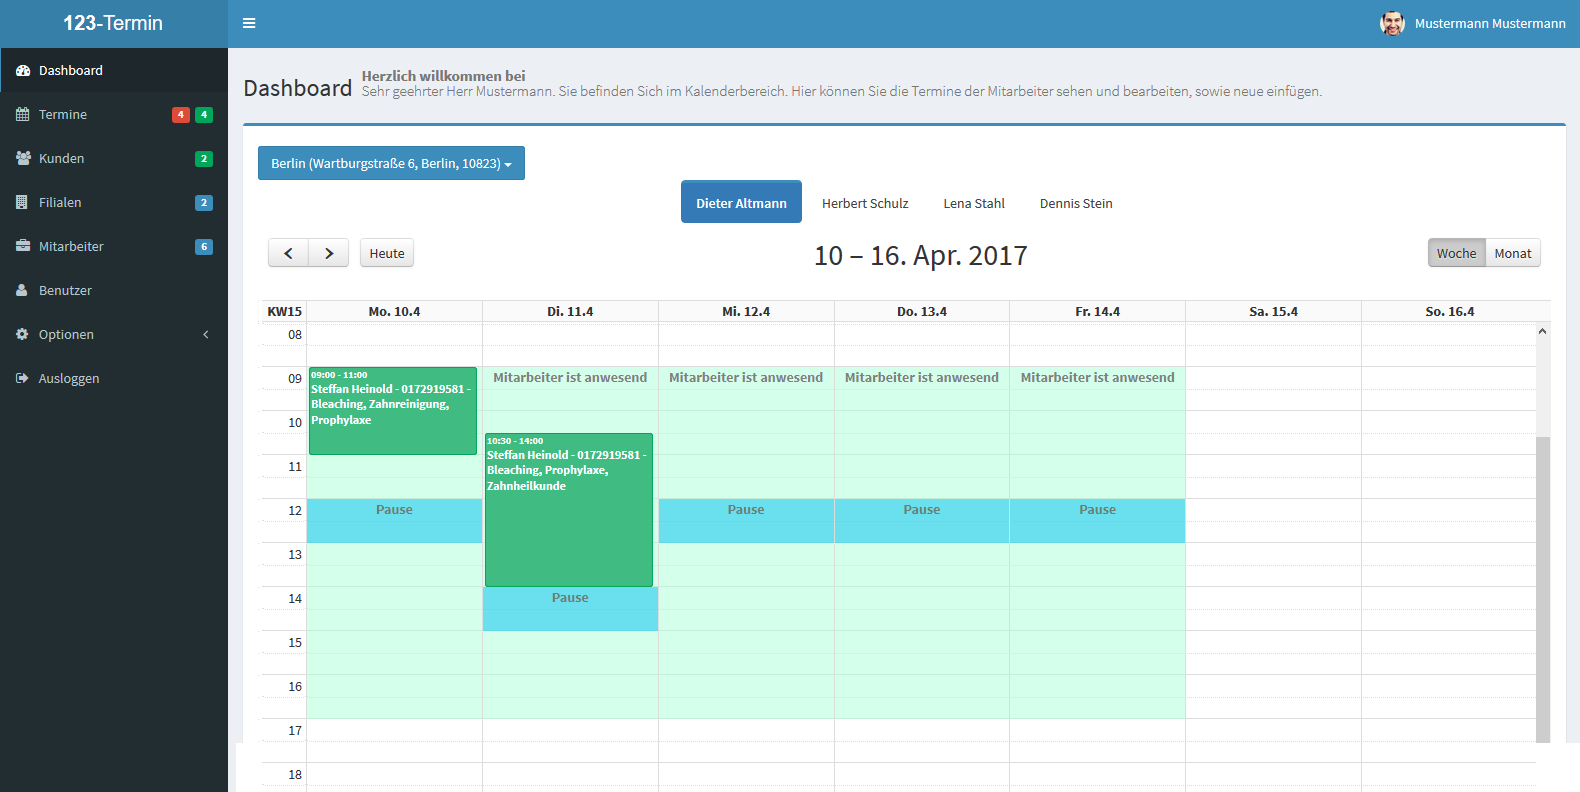Click the Ausloggen sign-out icon
The image size is (1580, 792).
pos(23,379)
